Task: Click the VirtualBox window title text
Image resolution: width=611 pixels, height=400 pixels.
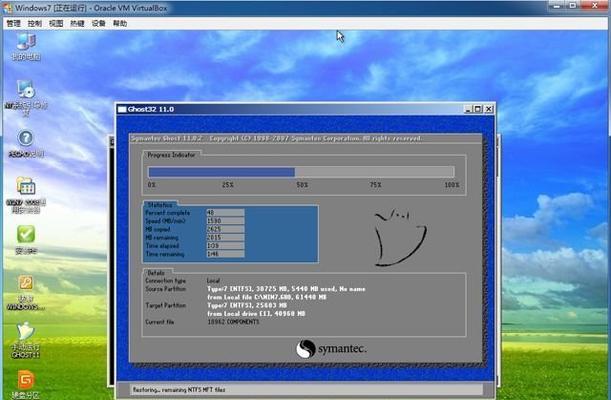Action: pyautogui.click(x=91, y=7)
